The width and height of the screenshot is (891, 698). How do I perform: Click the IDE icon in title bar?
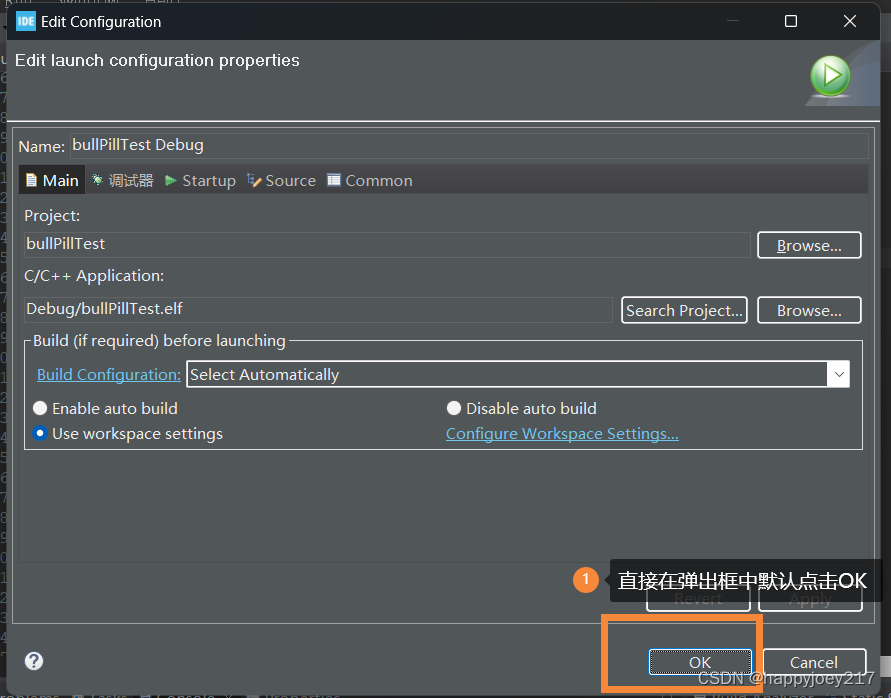[26, 22]
